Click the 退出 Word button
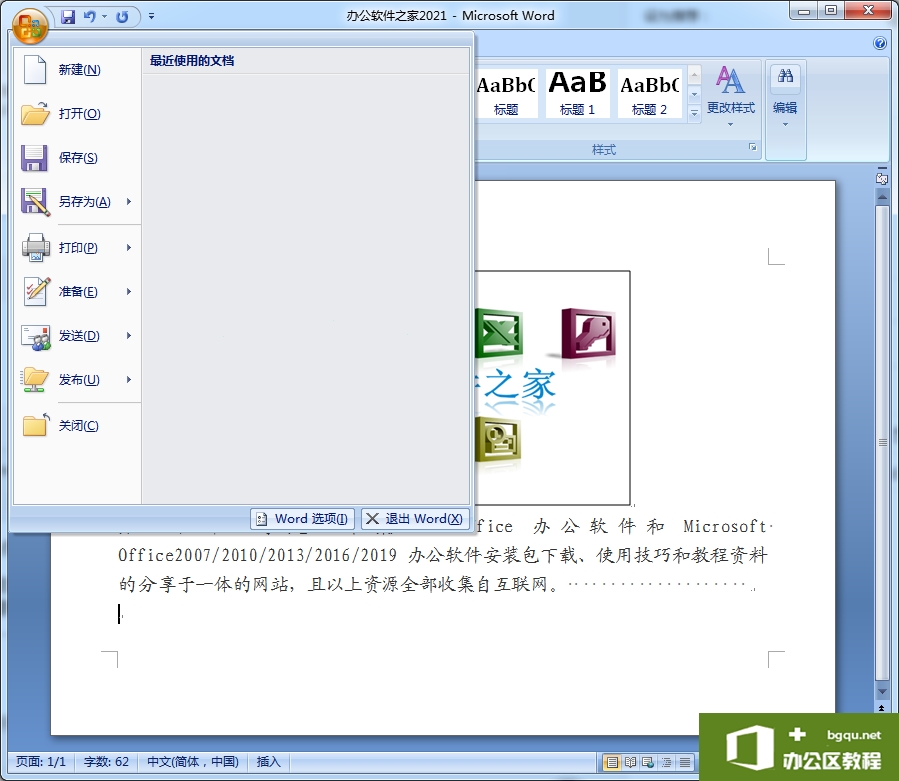The width and height of the screenshot is (899, 781). pos(415,519)
